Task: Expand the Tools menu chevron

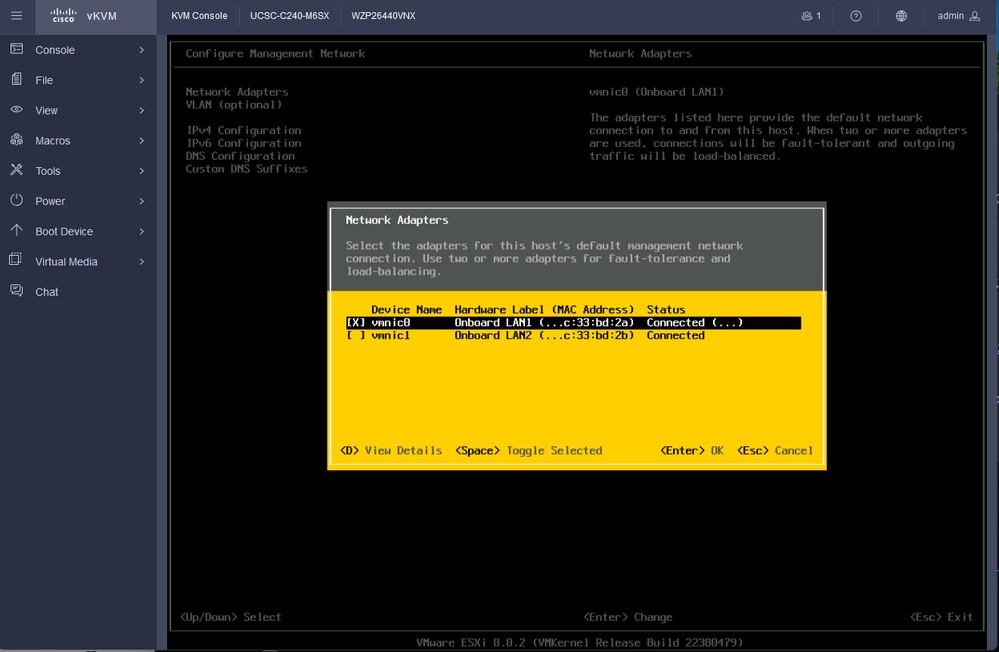Action: click(141, 171)
